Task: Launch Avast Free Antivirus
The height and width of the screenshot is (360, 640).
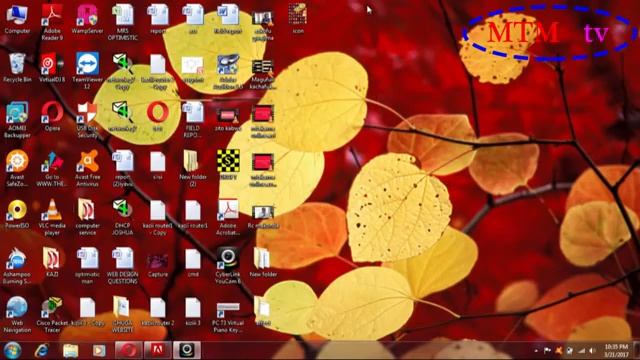Action: pyautogui.click(x=87, y=168)
